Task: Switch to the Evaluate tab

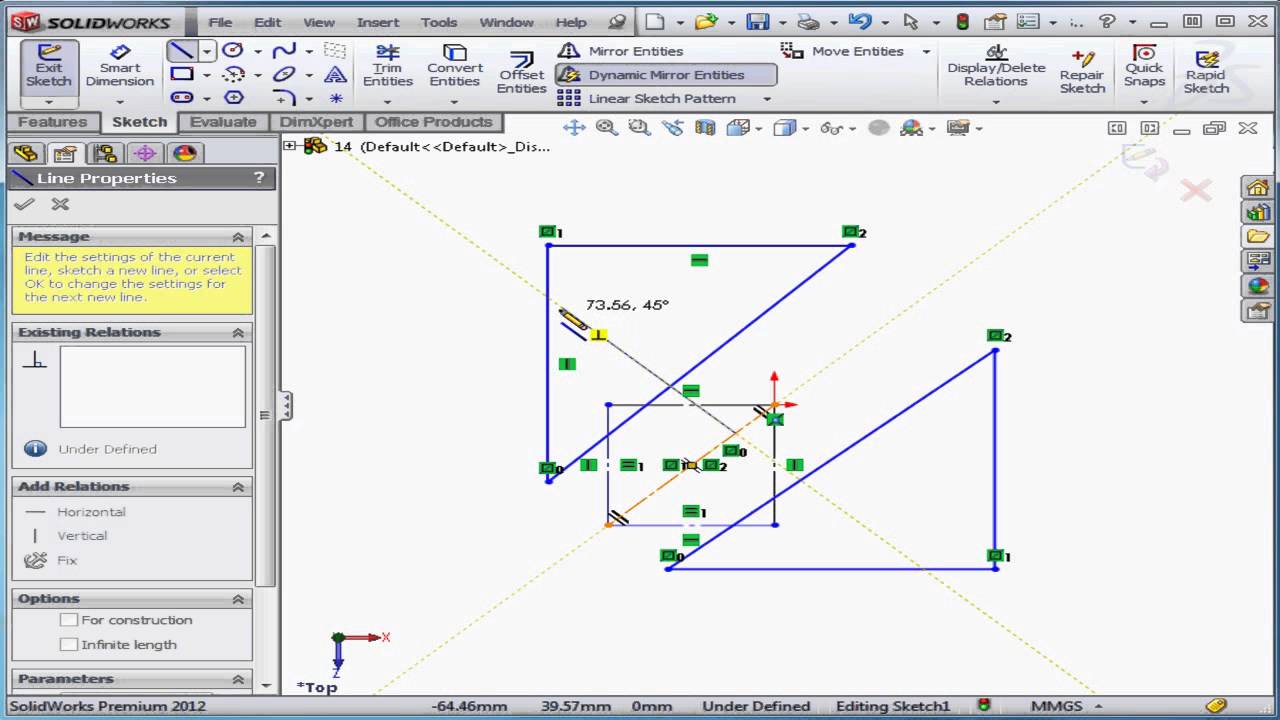Action: click(x=223, y=122)
